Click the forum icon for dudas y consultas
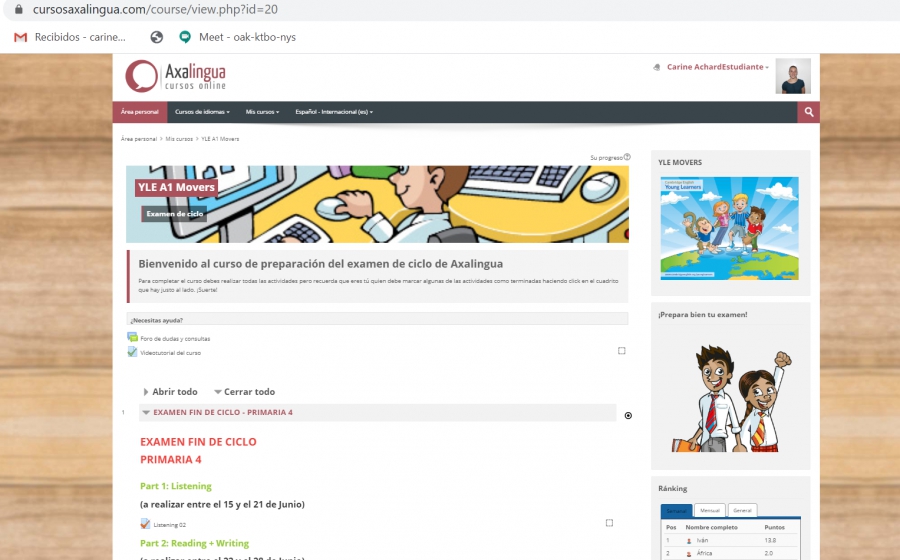 [133, 337]
